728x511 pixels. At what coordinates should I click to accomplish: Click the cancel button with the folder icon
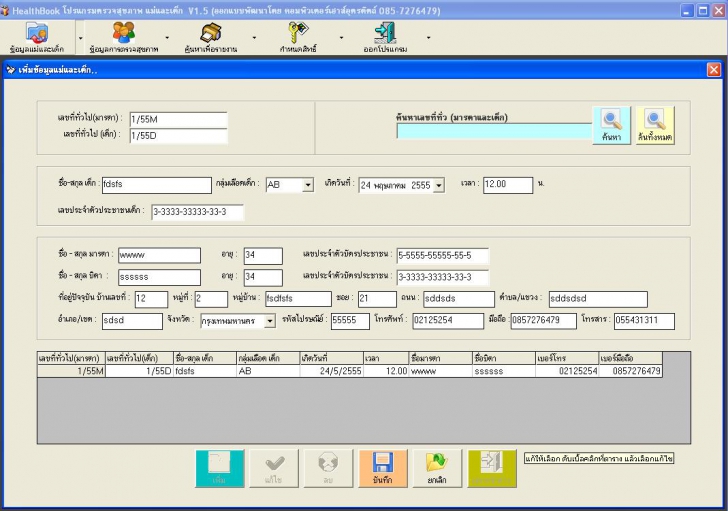[x=436, y=468]
